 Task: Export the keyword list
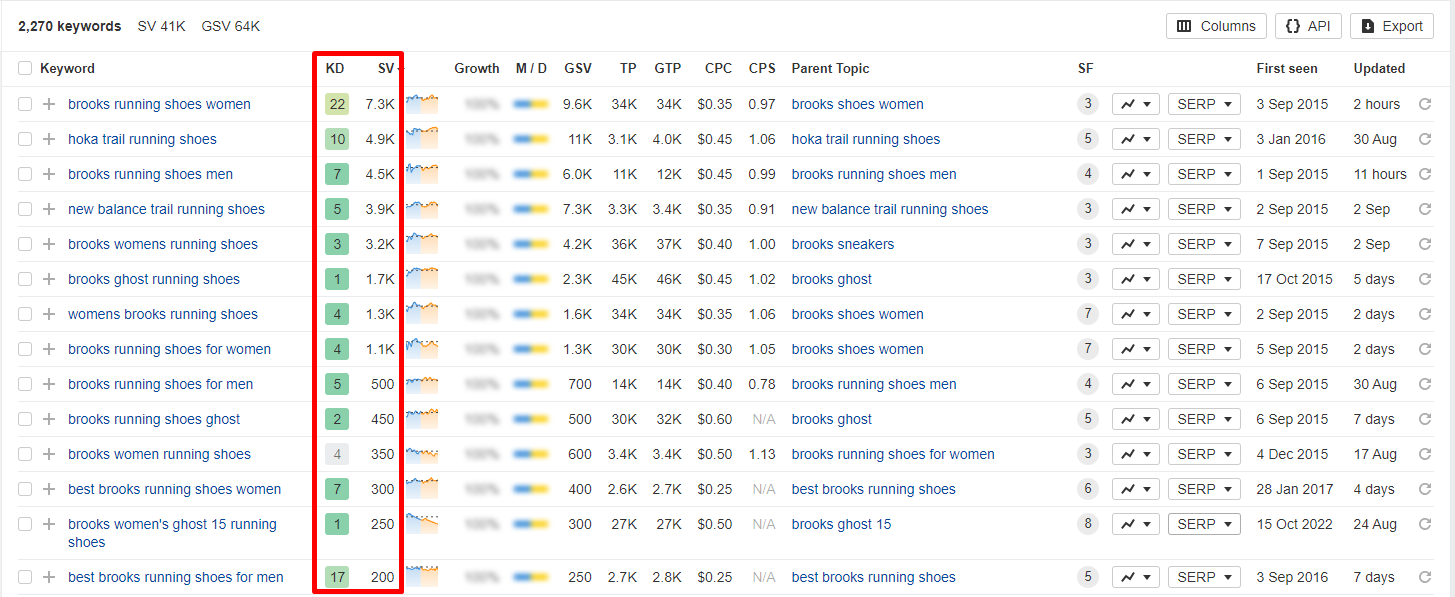click(x=1392, y=26)
